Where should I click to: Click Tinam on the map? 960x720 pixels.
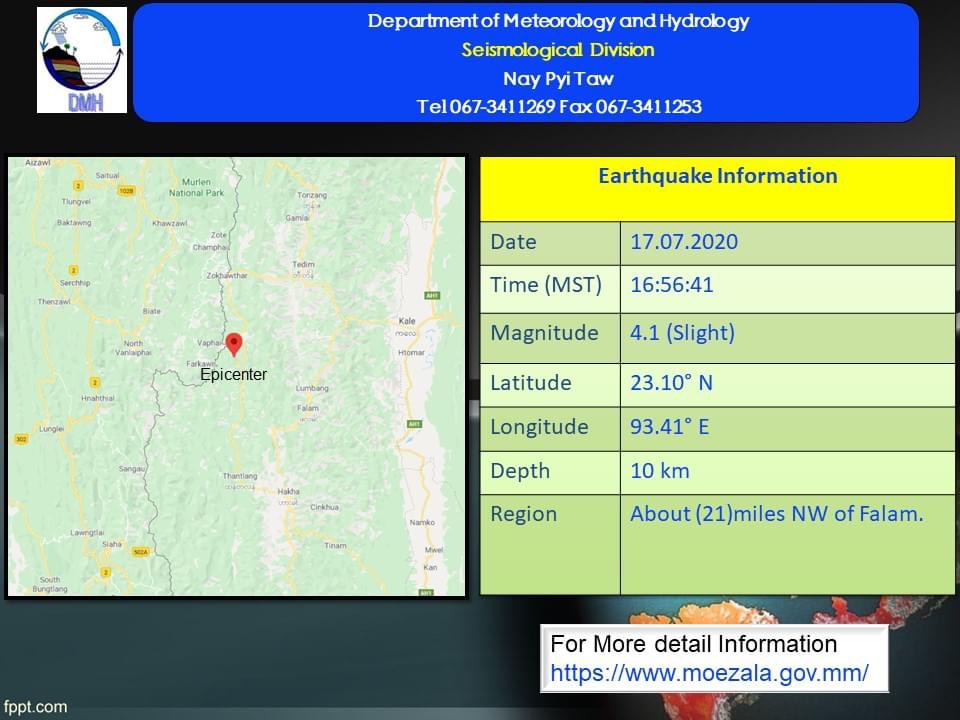click(336, 546)
